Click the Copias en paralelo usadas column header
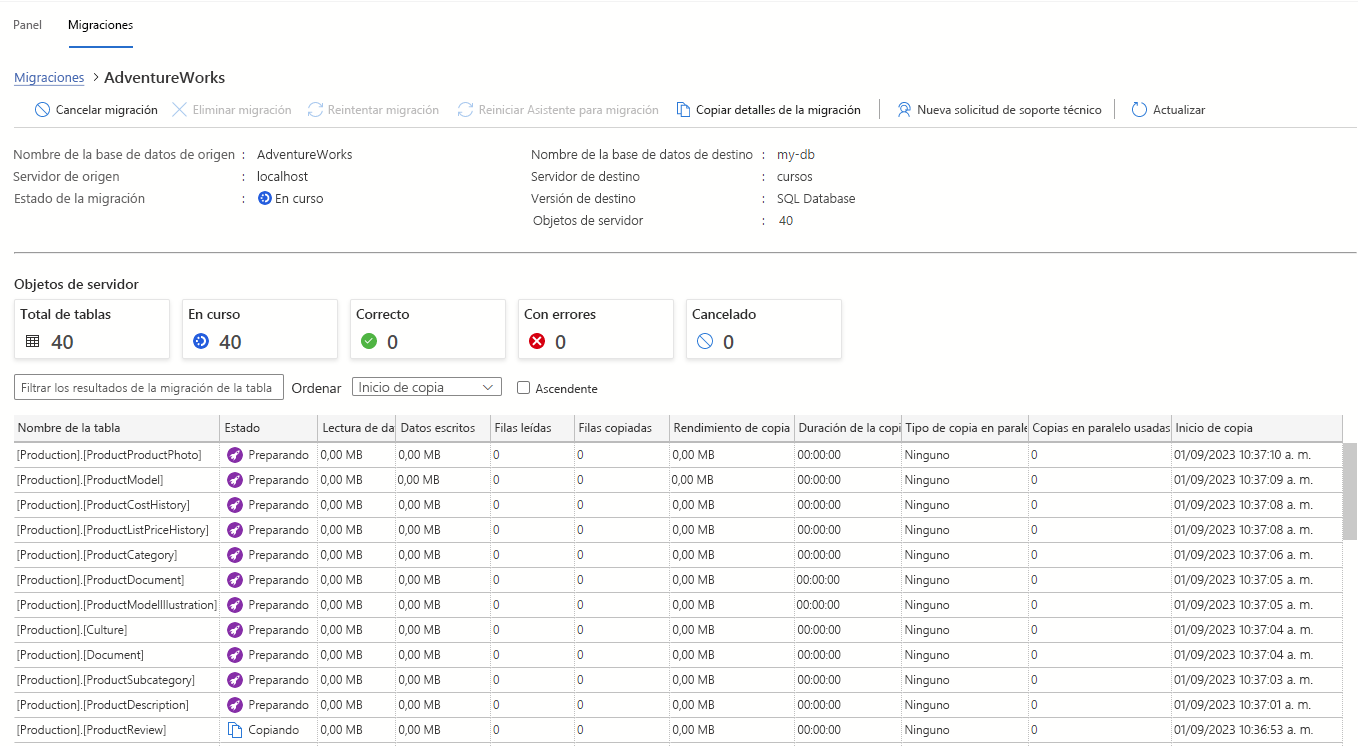Viewport: 1358px width, 746px height. (1100, 428)
